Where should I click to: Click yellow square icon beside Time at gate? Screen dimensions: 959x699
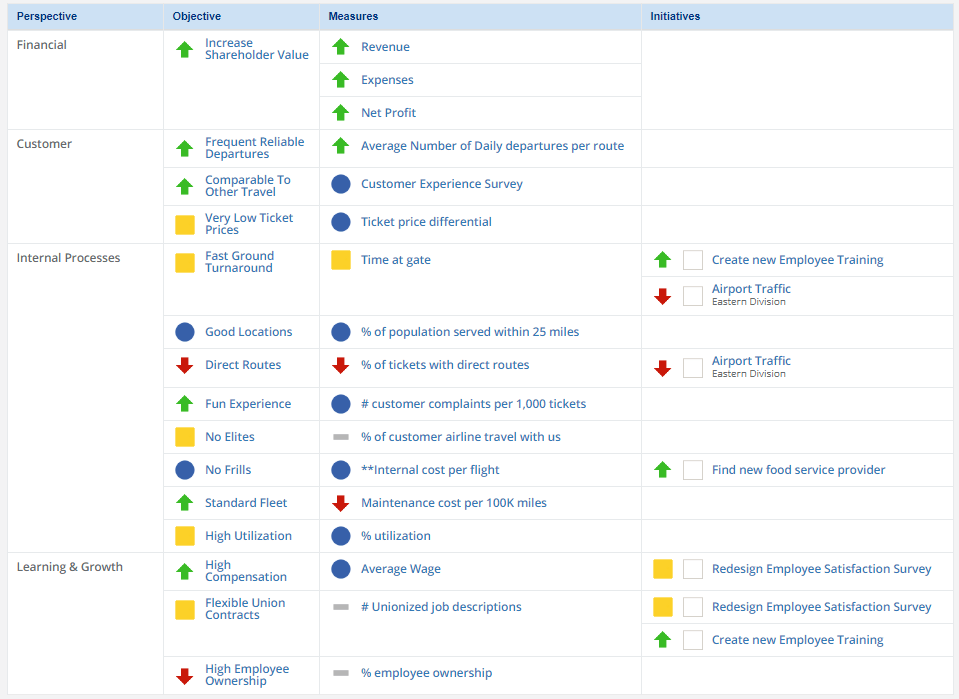pos(341,260)
